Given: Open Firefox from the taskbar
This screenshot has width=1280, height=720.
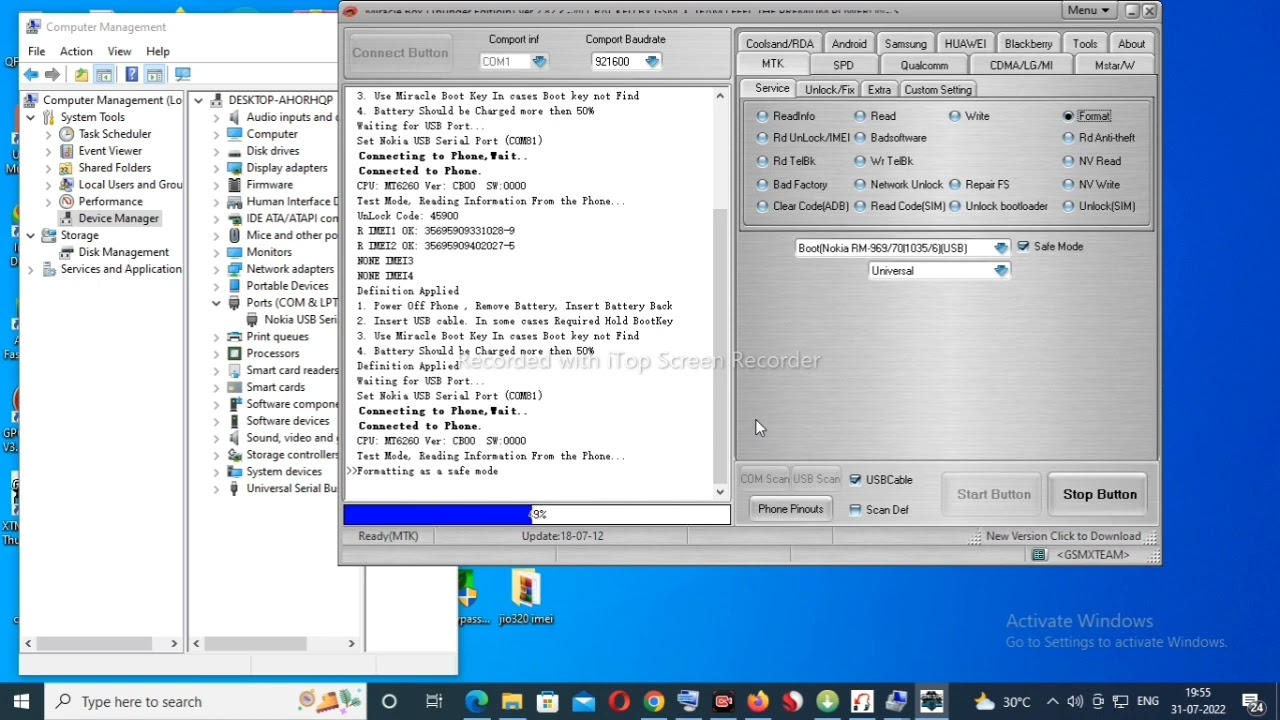Looking at the screenshot, I should 757,701.
